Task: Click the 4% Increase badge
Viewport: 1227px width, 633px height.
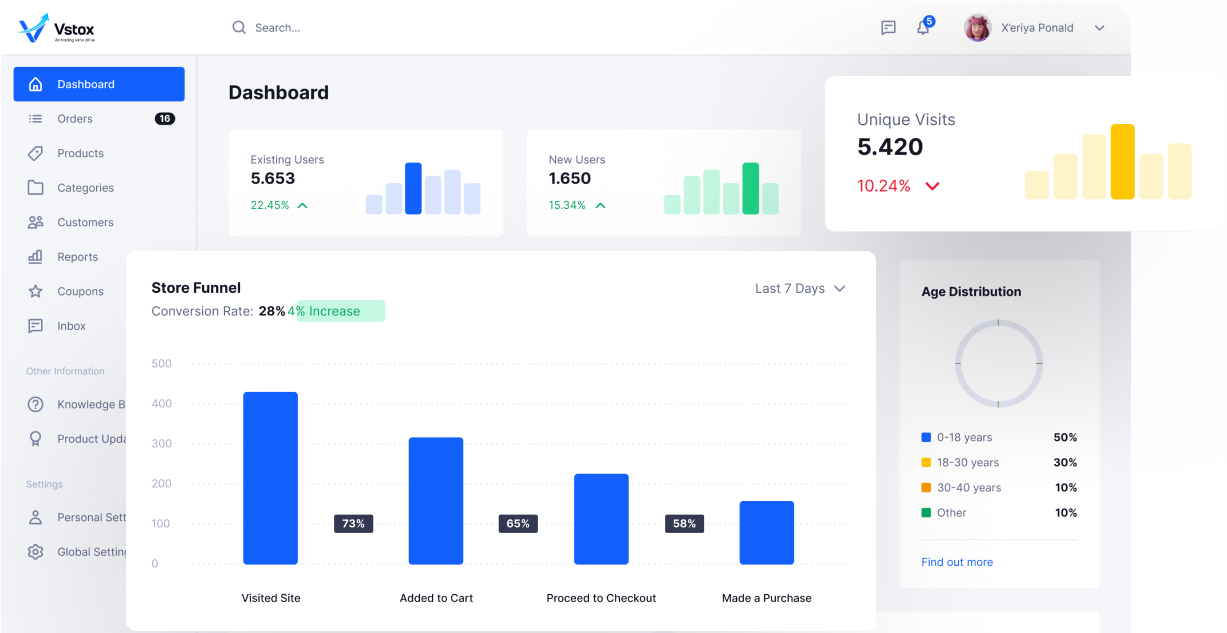Action: 340,311
